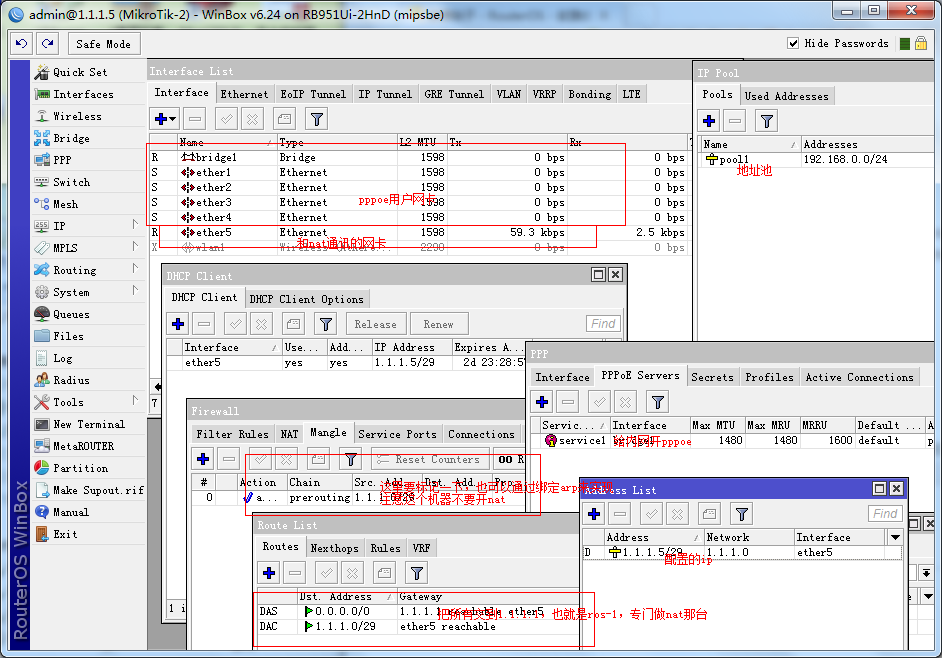Select the pool1 row in IP Pool
Image resolution: width=942 pixels, height=658 pixels.
pyautogui.click(x=817, y=159)
